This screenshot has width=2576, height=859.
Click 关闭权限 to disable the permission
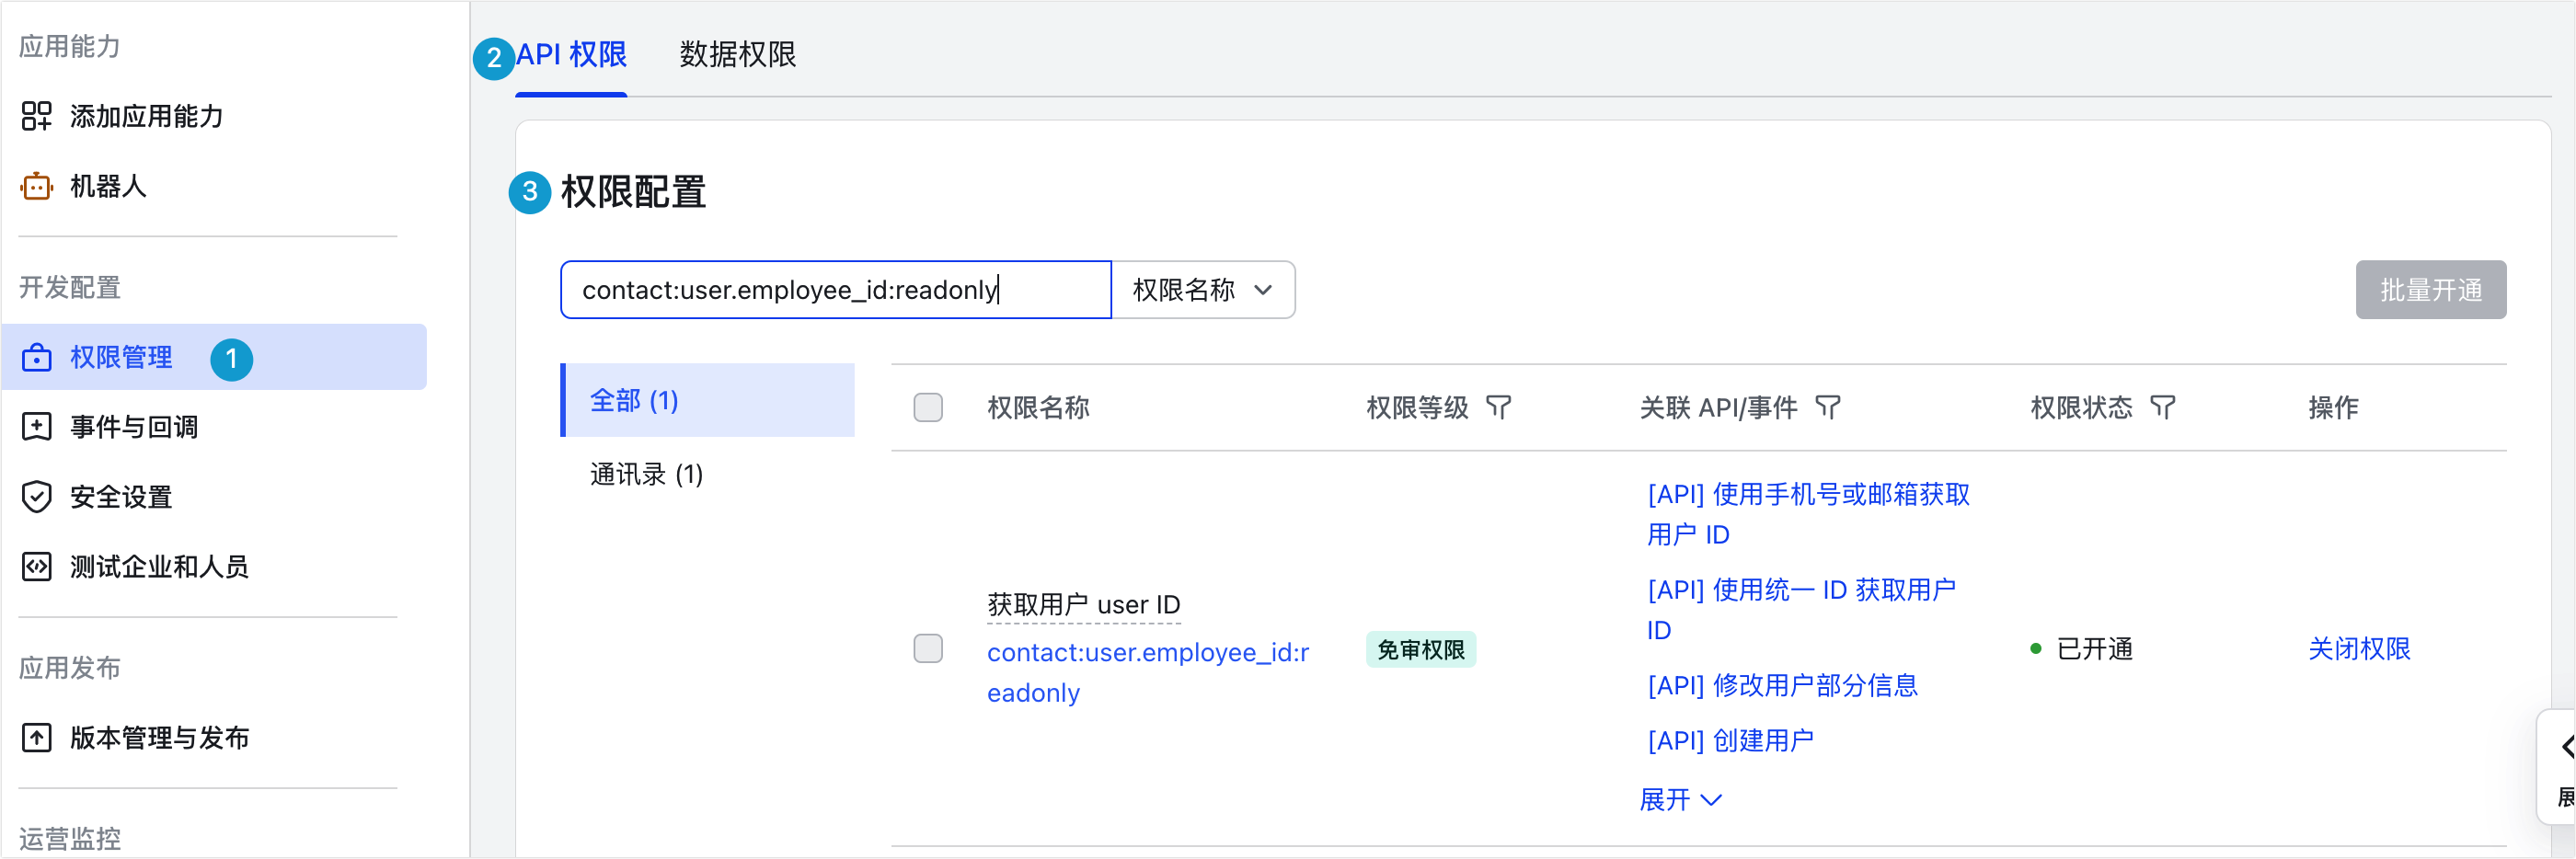point(2358,649)
